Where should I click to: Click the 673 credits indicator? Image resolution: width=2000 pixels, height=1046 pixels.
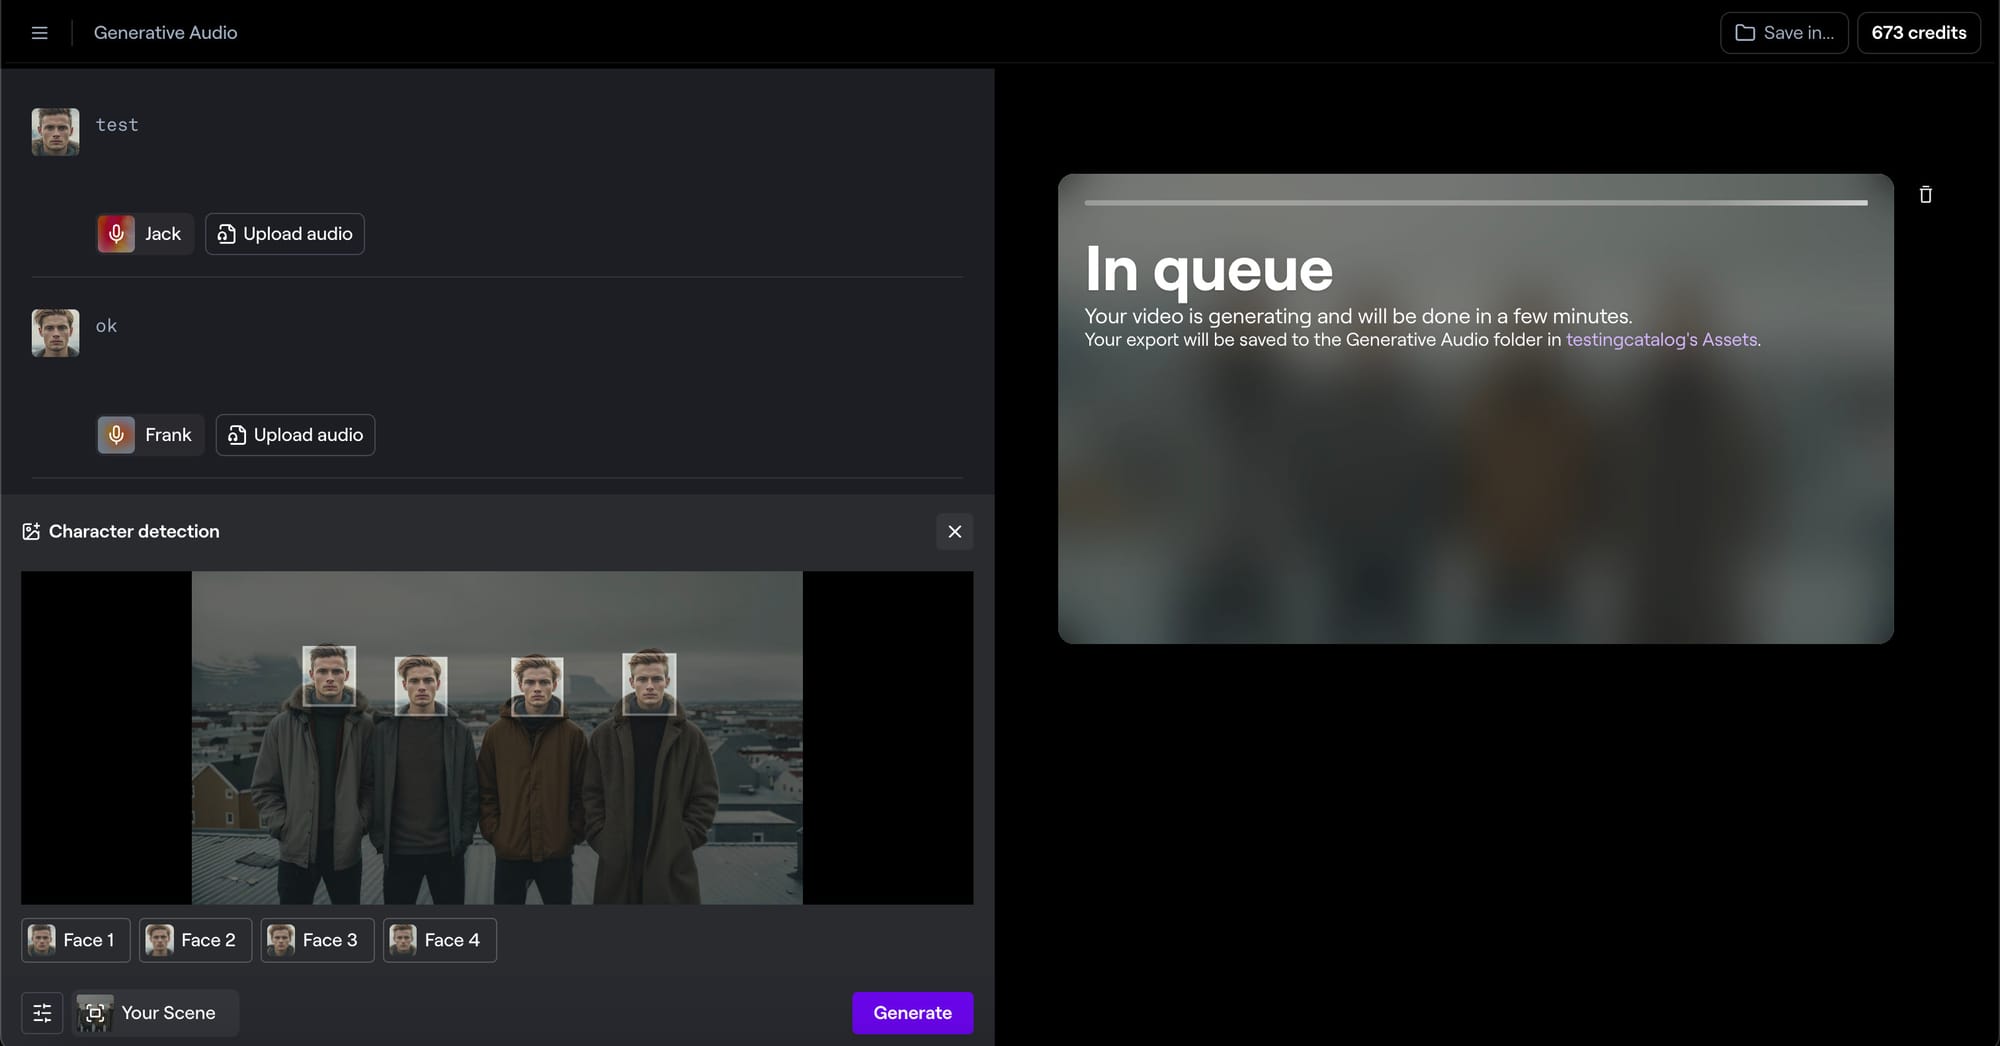[x=1918, y=33]
